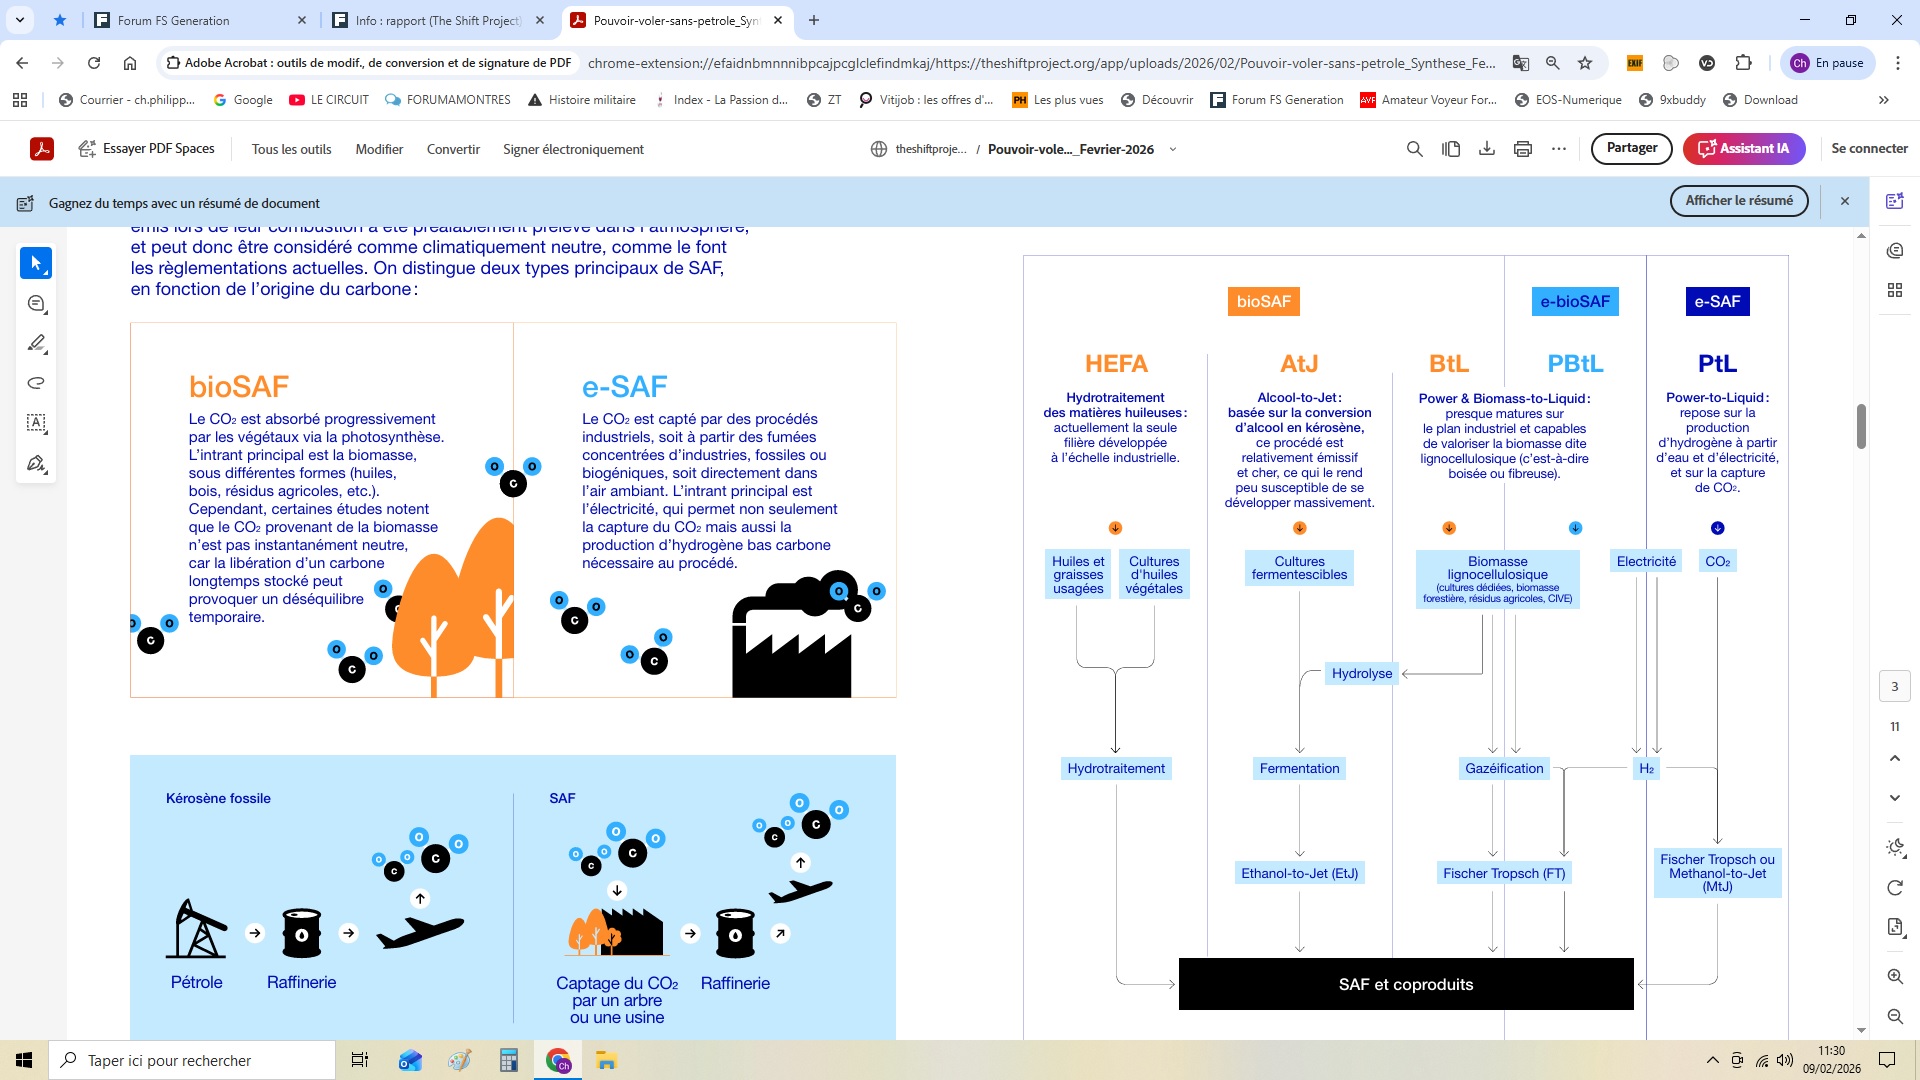The image size is (1920, 1080).
Task: Switch to Forum FS Generation browser tab
Action: [173, 20]
